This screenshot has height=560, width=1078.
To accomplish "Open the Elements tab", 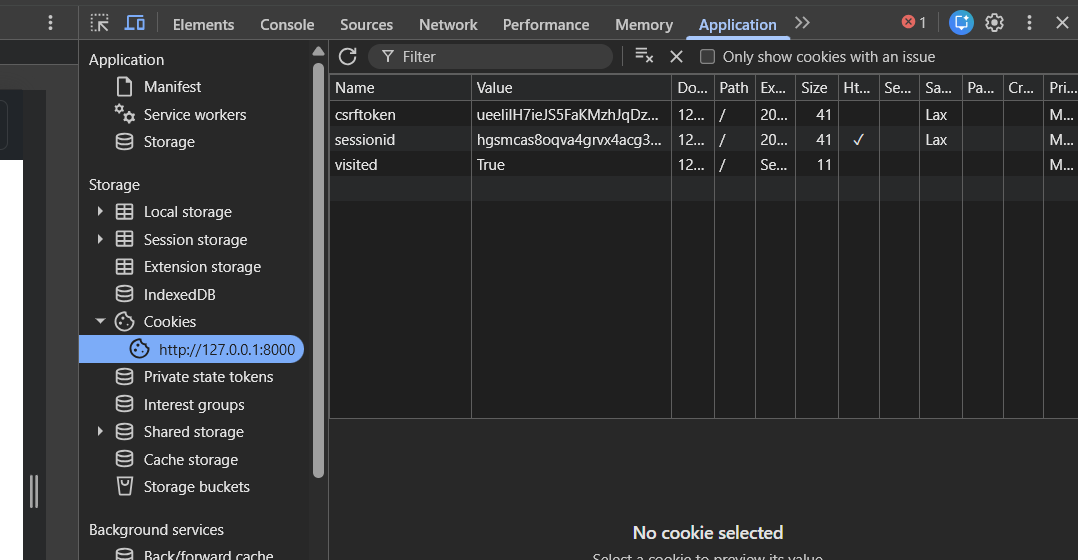I will pos(204,25).
